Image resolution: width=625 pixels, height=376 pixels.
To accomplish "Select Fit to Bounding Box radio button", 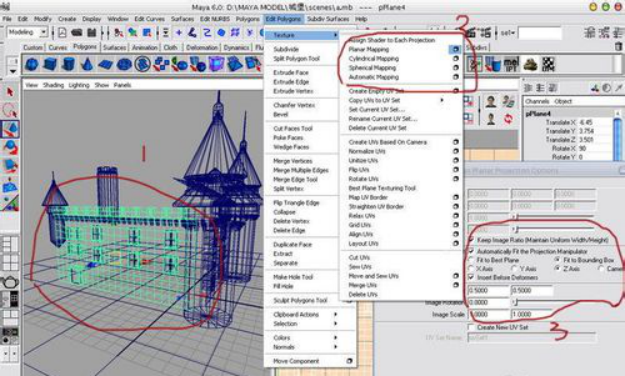I will point(558,260).
